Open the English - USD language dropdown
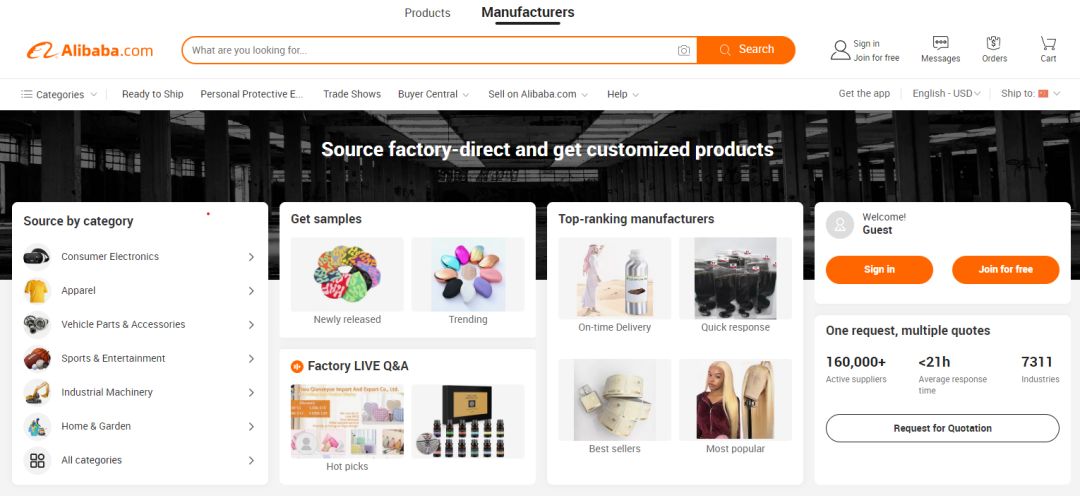Screen dimensions: 1080x496 tap(946, 94)
